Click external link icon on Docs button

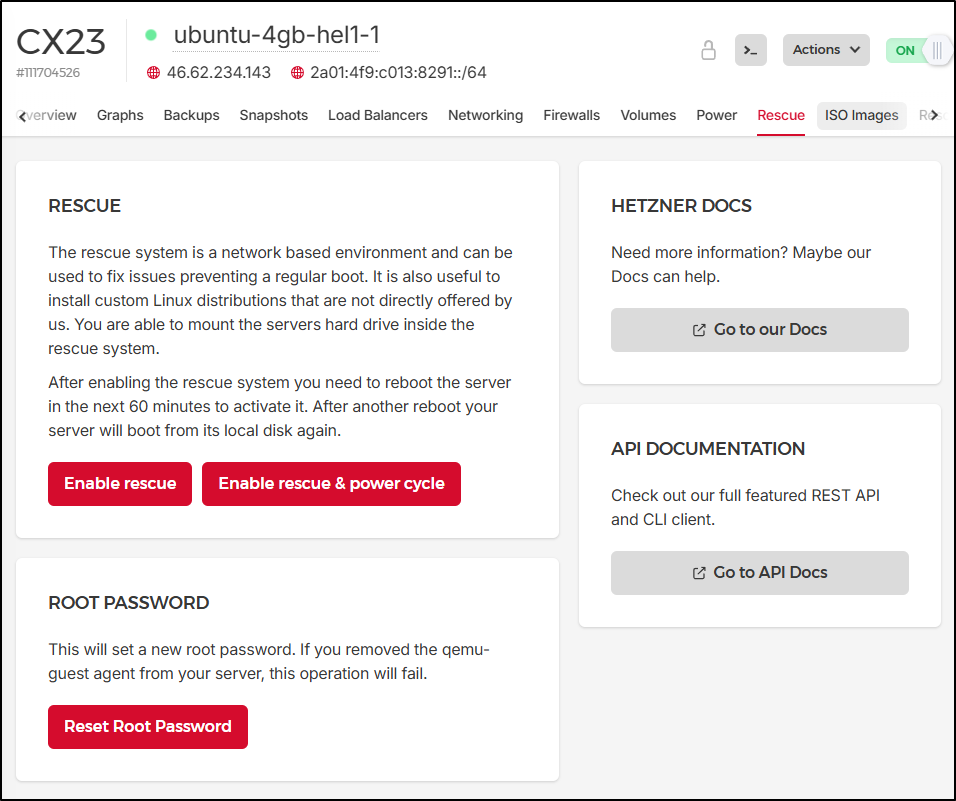(x=699, y=330)
